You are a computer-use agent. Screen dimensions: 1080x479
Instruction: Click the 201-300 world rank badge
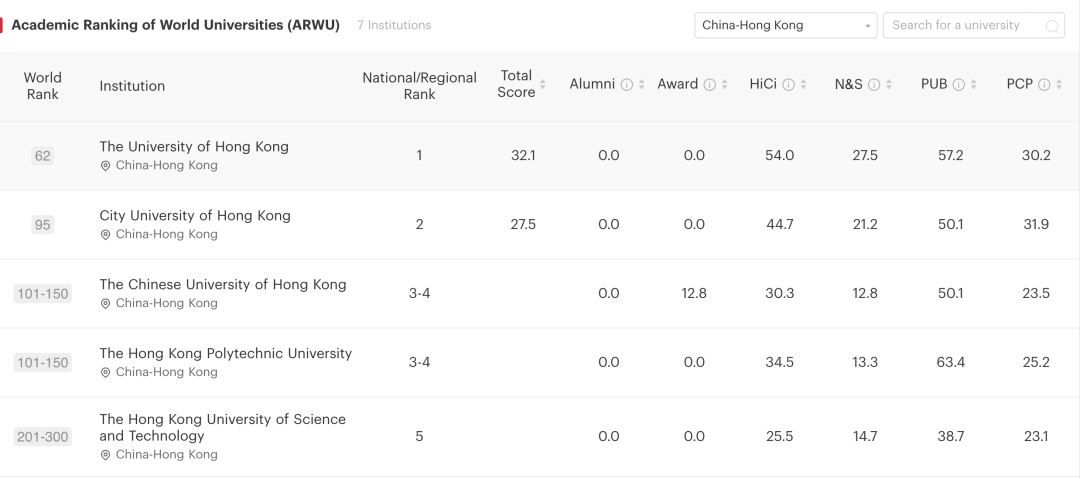point(43,437)
